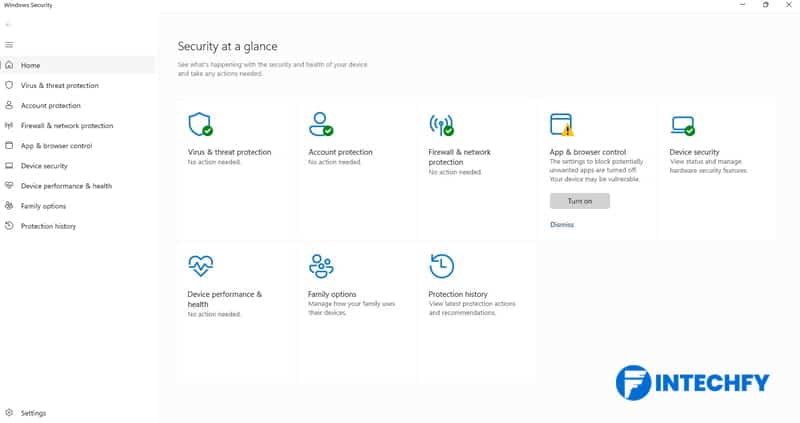Click the Dismiss link
The image size is (800, 423).
(x=562, y=225)
